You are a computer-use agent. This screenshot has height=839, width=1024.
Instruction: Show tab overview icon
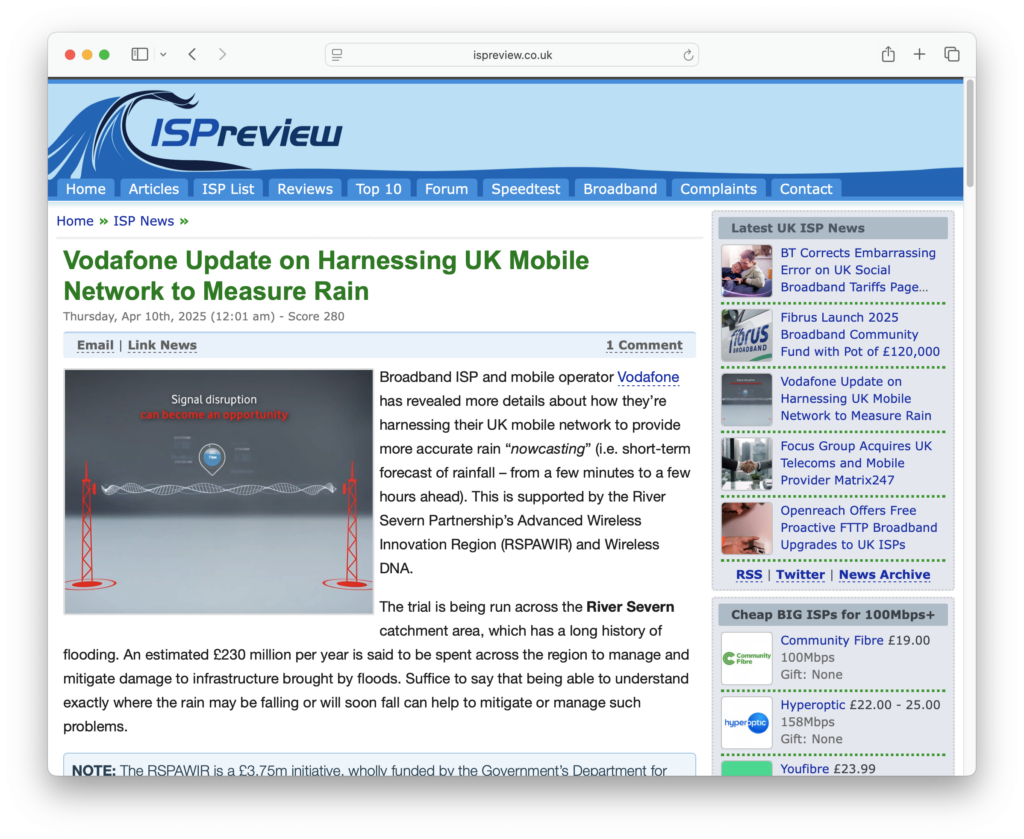tap(952, 54)
